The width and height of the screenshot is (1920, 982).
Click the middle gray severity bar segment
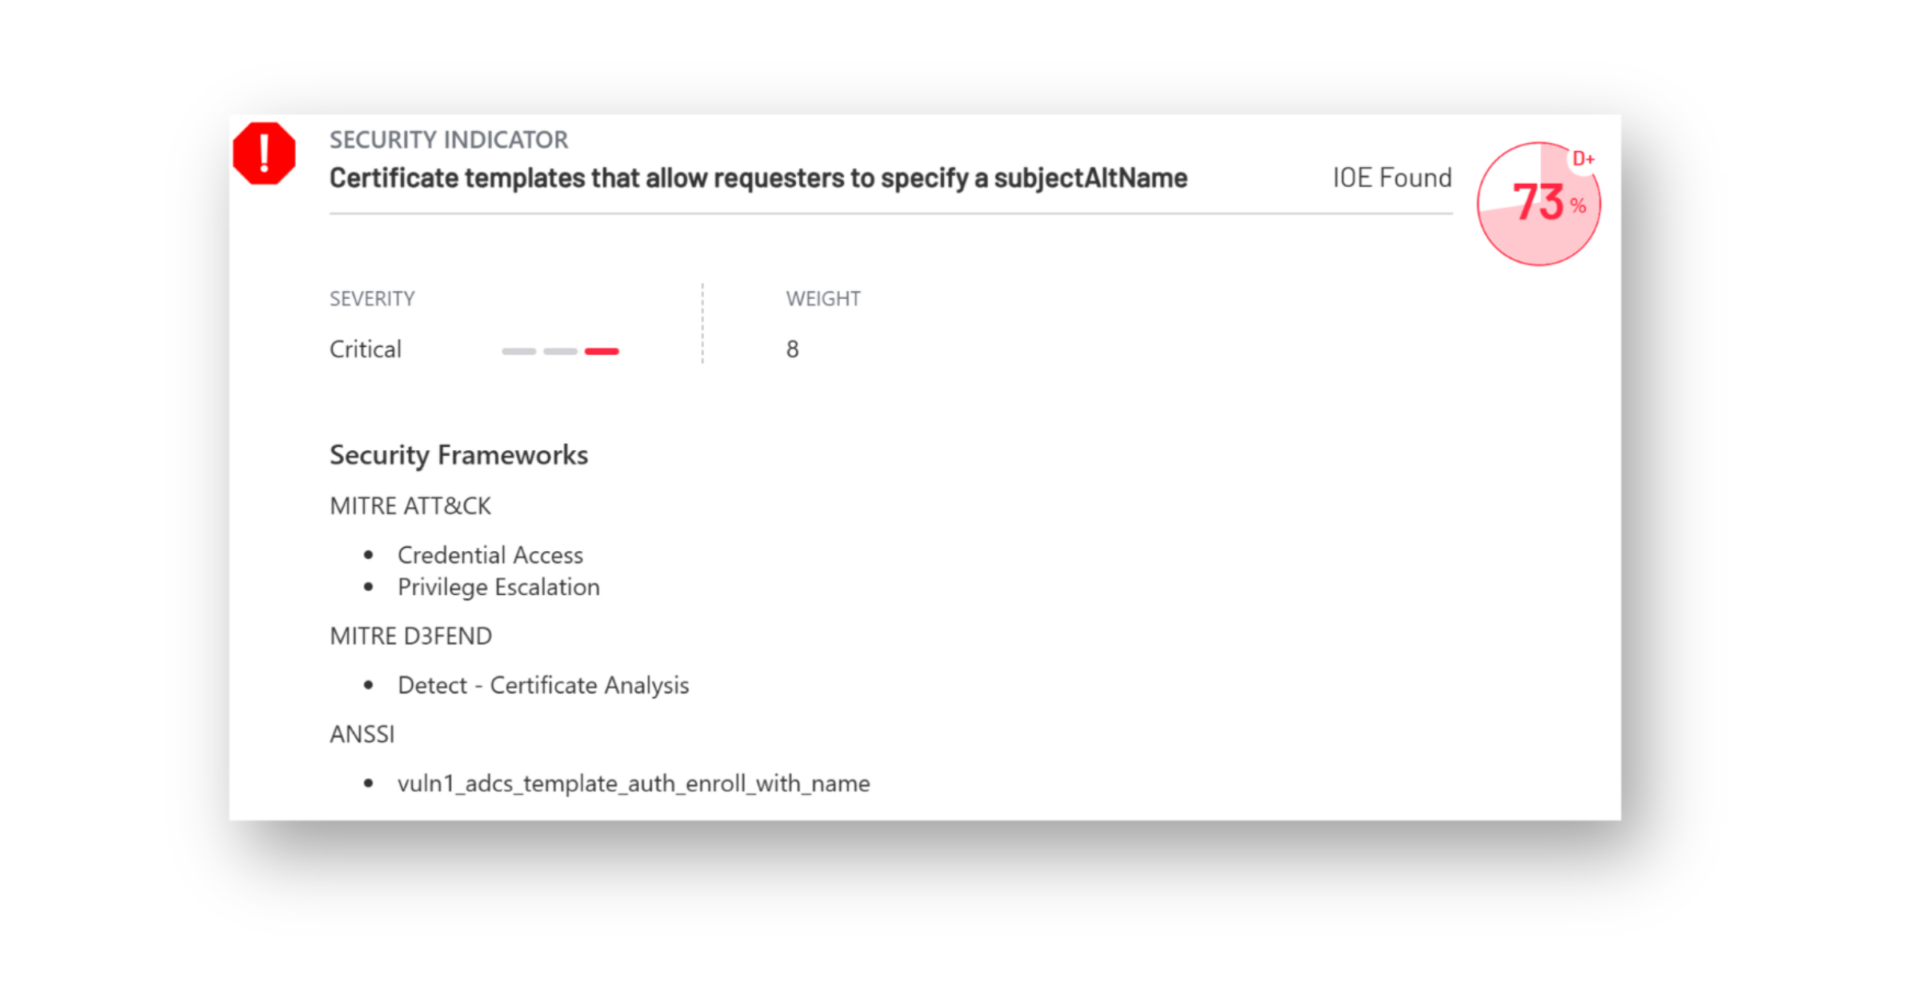[560, 351]
